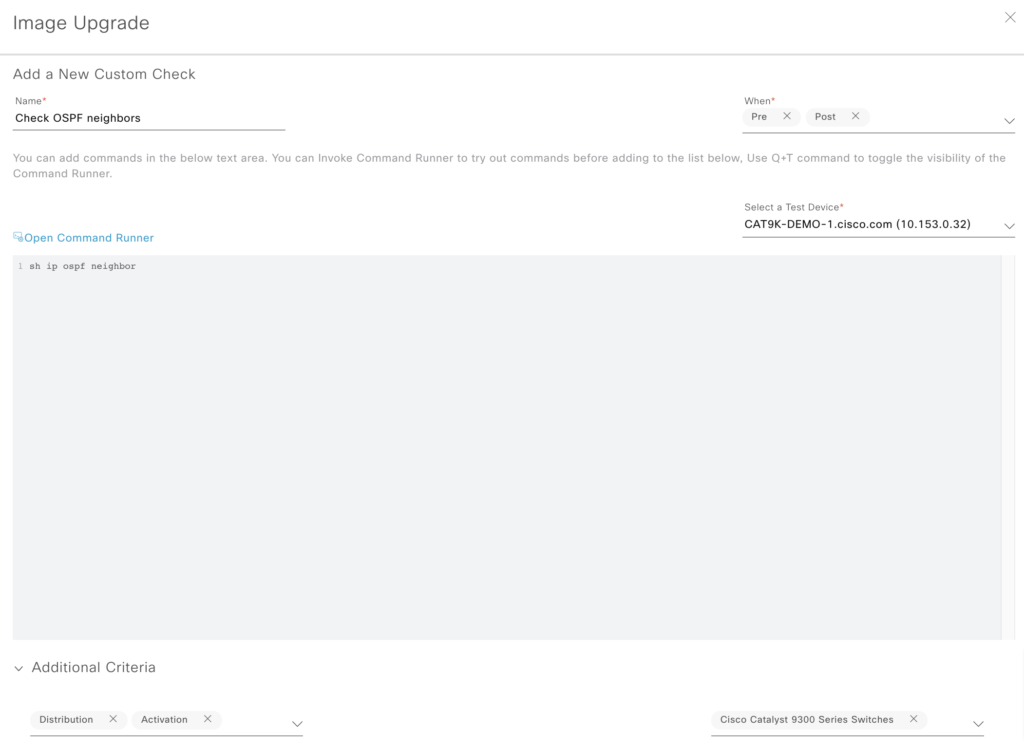Open the device series dropdown arrow
This screenshot has height=750, width=1024.
click(978, 724)
